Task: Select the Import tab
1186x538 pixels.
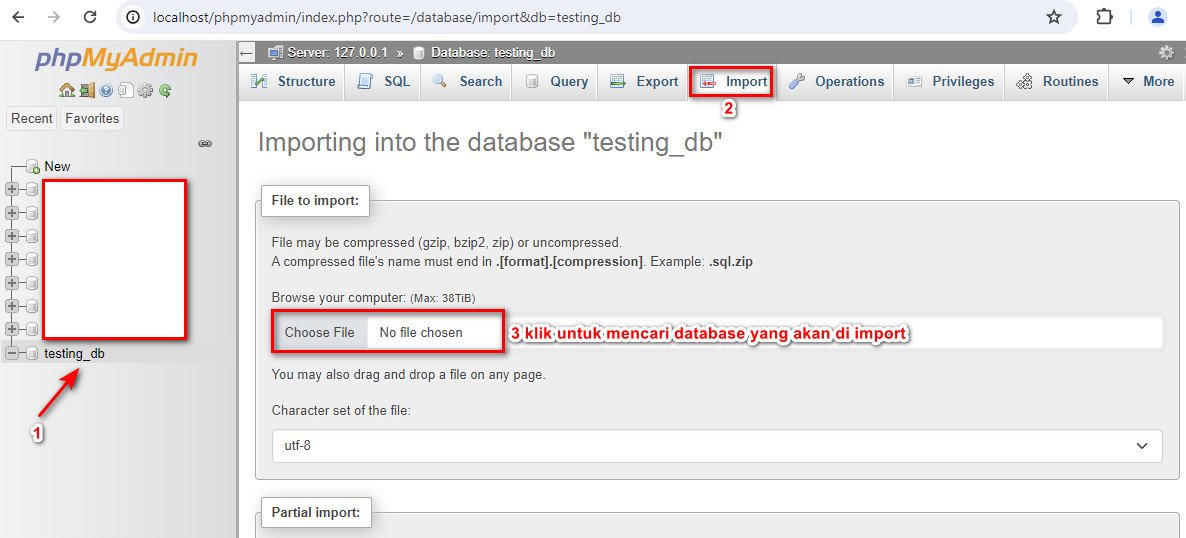Action: (x=733, y=82)
